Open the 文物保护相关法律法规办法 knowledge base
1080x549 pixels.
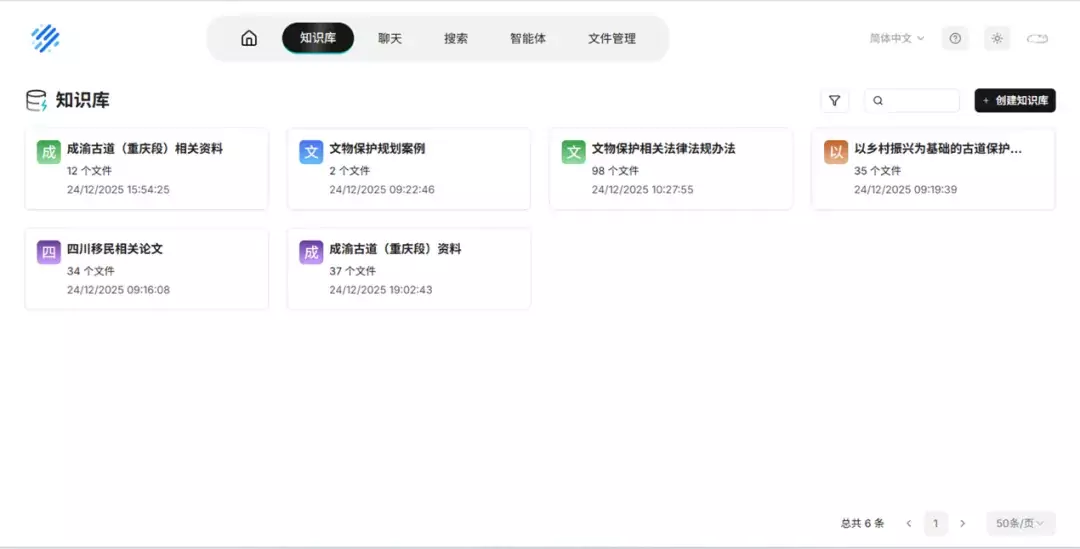click(x=663, y=148)
